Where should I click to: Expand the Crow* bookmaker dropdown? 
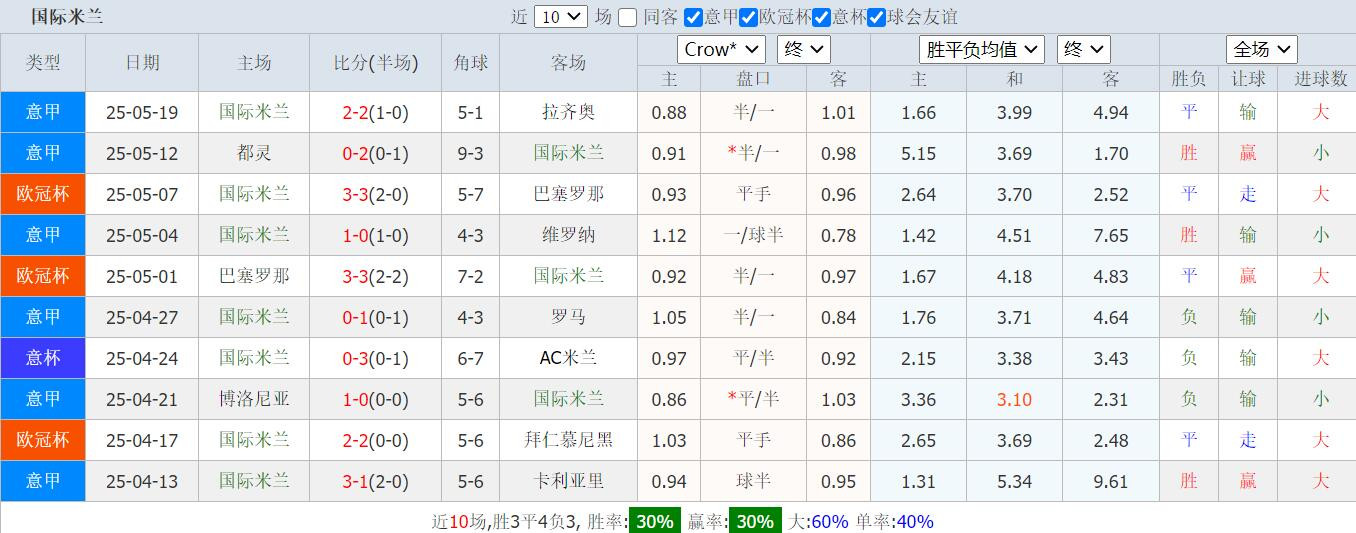coord(722,49)
